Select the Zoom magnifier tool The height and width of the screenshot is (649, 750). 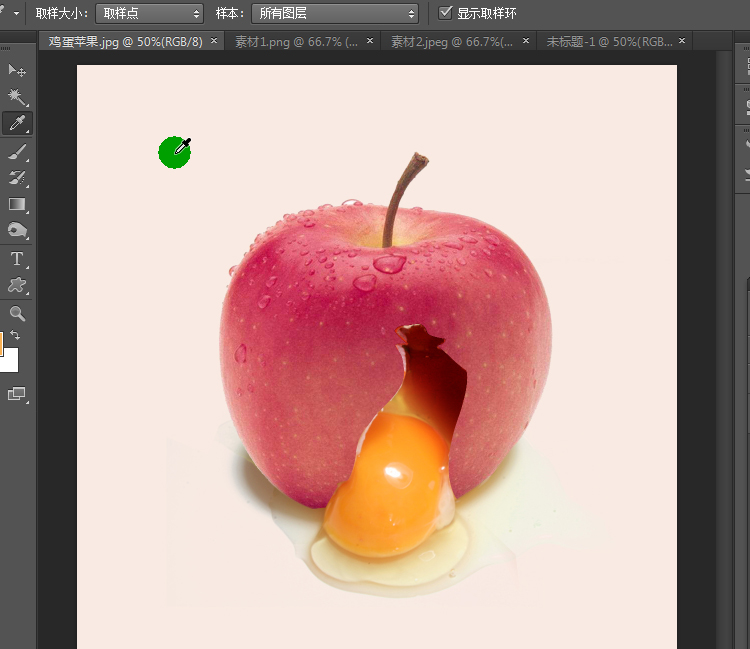click(17, 313)
